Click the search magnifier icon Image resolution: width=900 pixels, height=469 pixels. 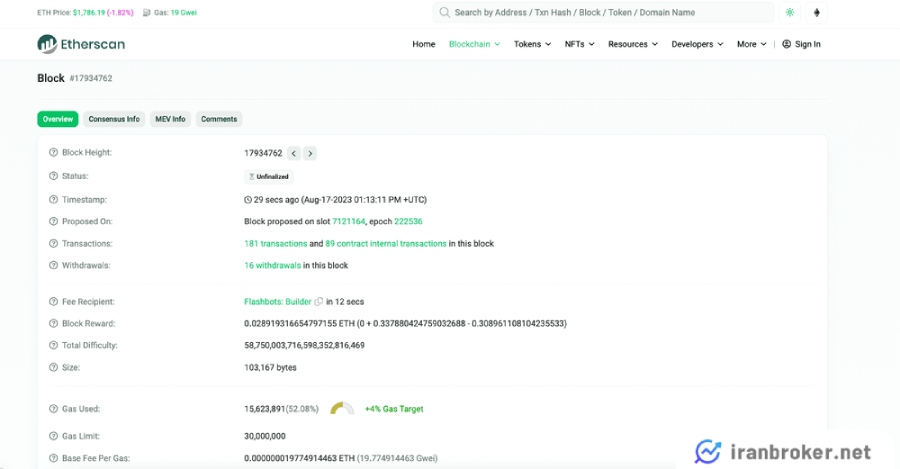click(x=444, y=13)
